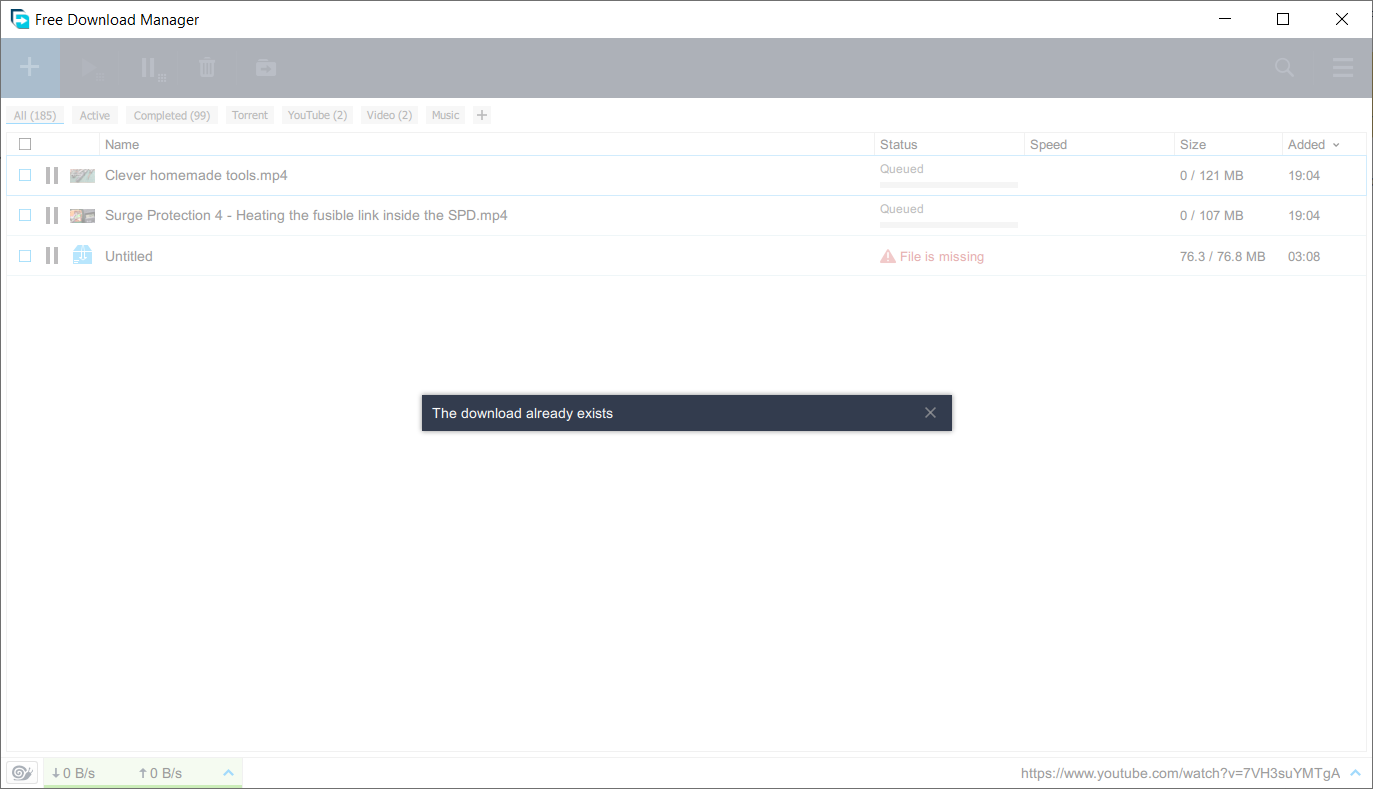
Task: Click the progress bar of Clever homemade tools
Action: (949, 185)
